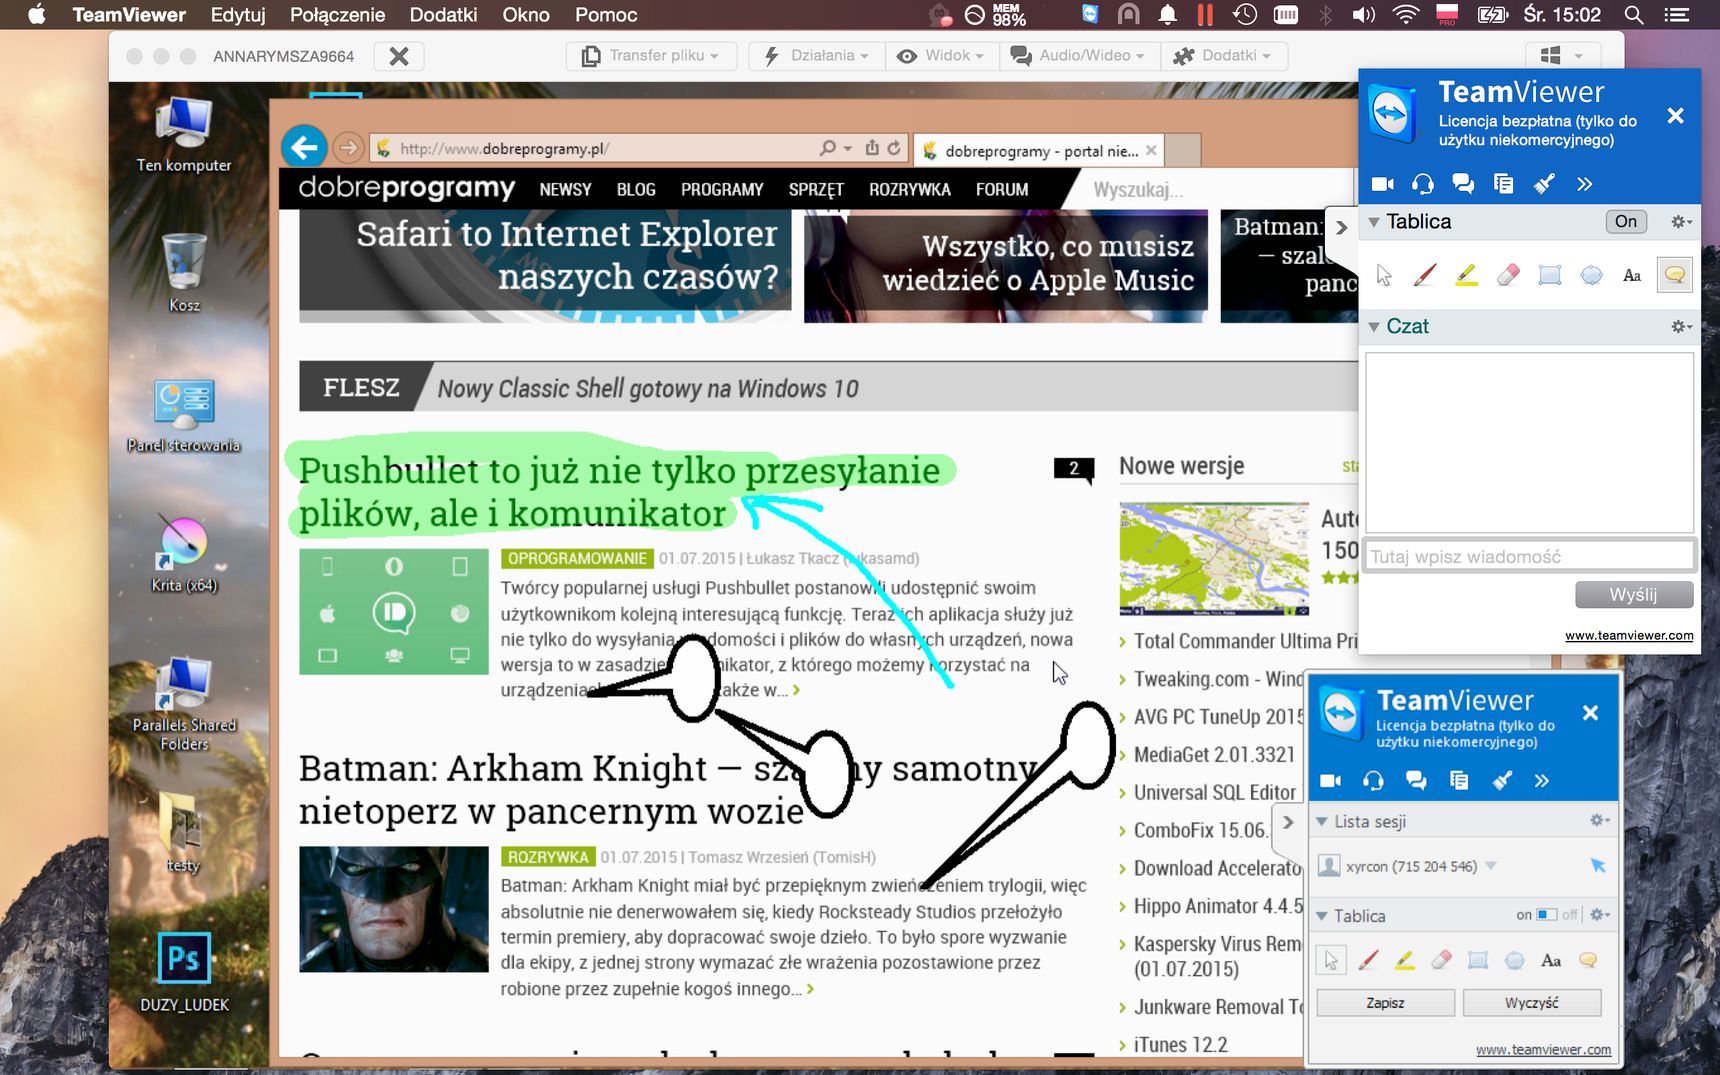Select eraser tool in lower Tablica panel
This screenshot has width=1720, height=1075.
1441,961
